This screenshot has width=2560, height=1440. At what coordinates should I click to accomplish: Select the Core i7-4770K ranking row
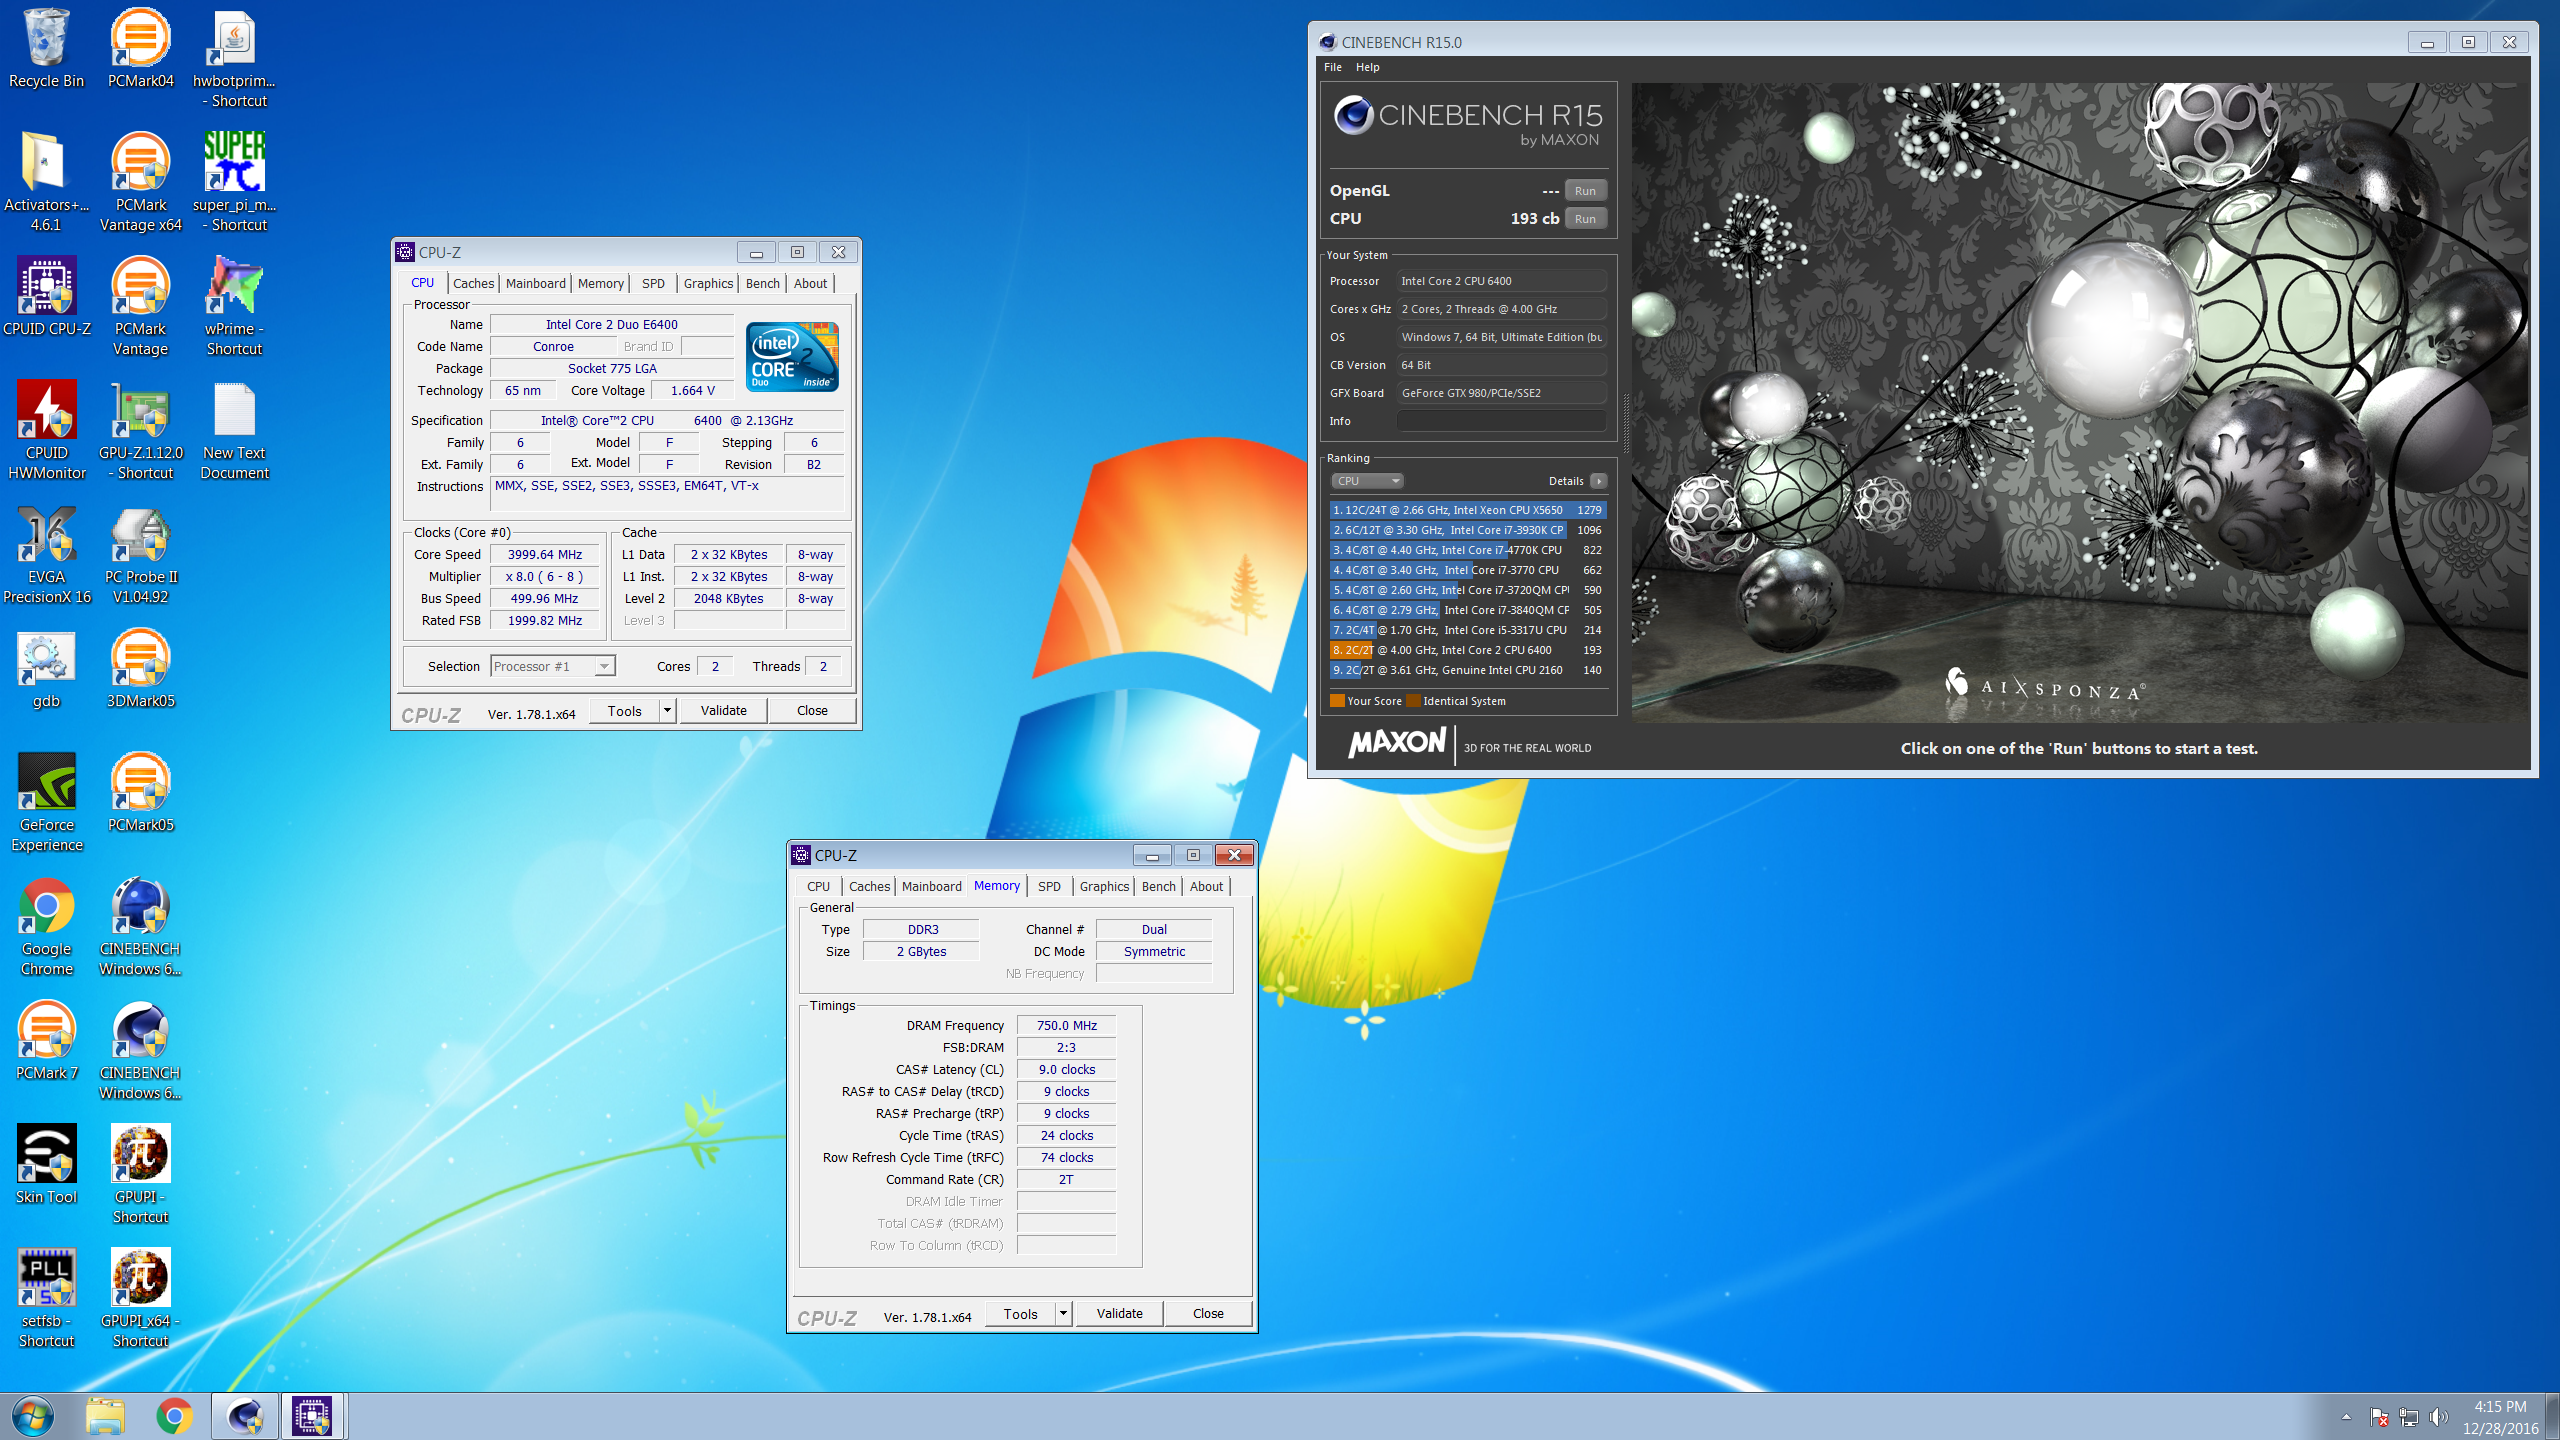[1467, 550]
